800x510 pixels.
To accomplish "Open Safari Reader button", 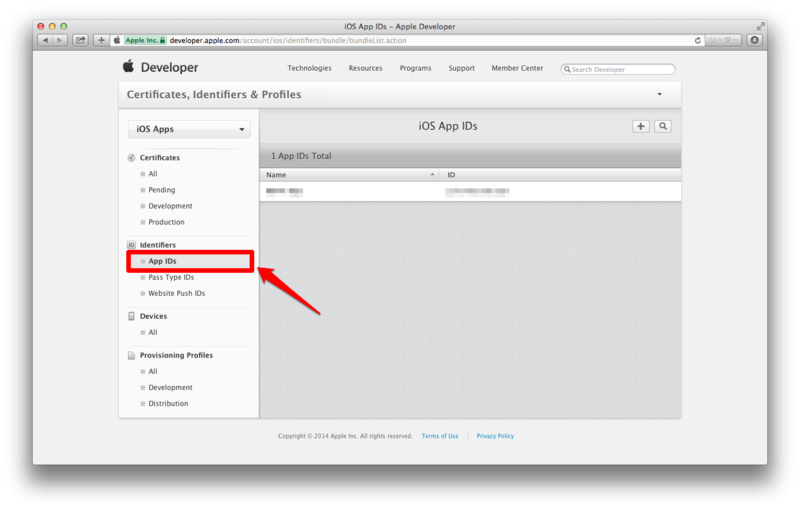I will 722,40.
